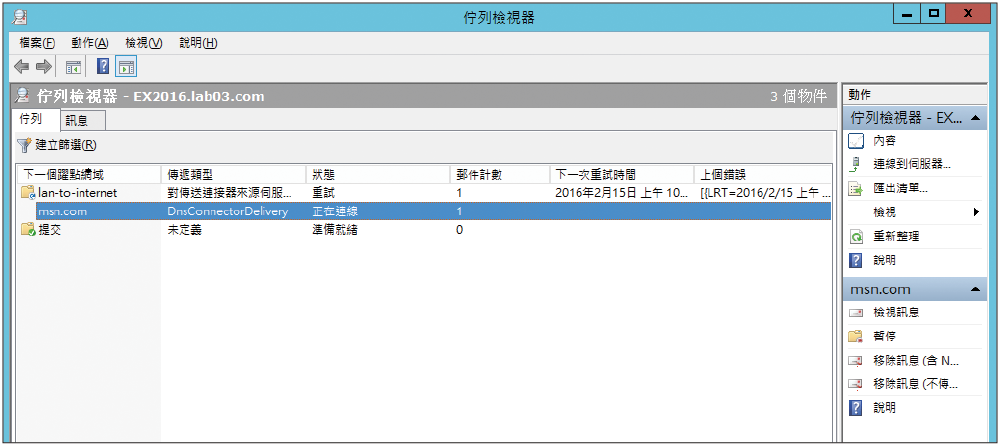
Task: Click the 2016年2月15日 上午 10... retry time cell
Action: [x=622, y=193]
